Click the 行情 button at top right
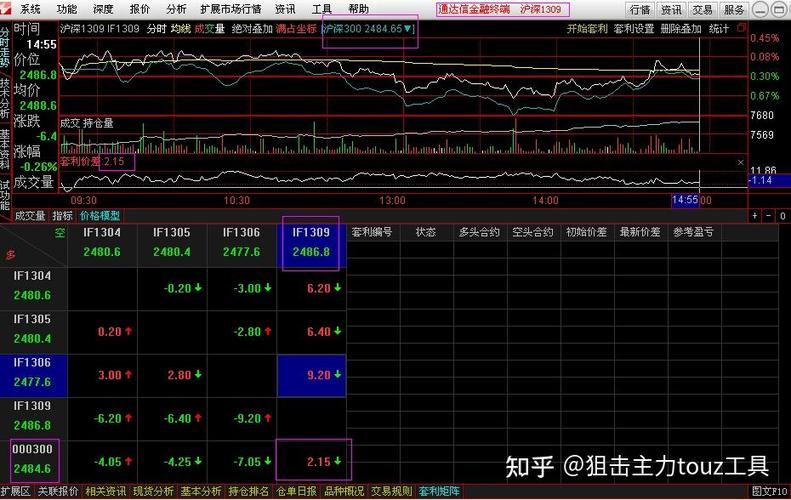Screen dimensions: 791x500 point(640,10)
